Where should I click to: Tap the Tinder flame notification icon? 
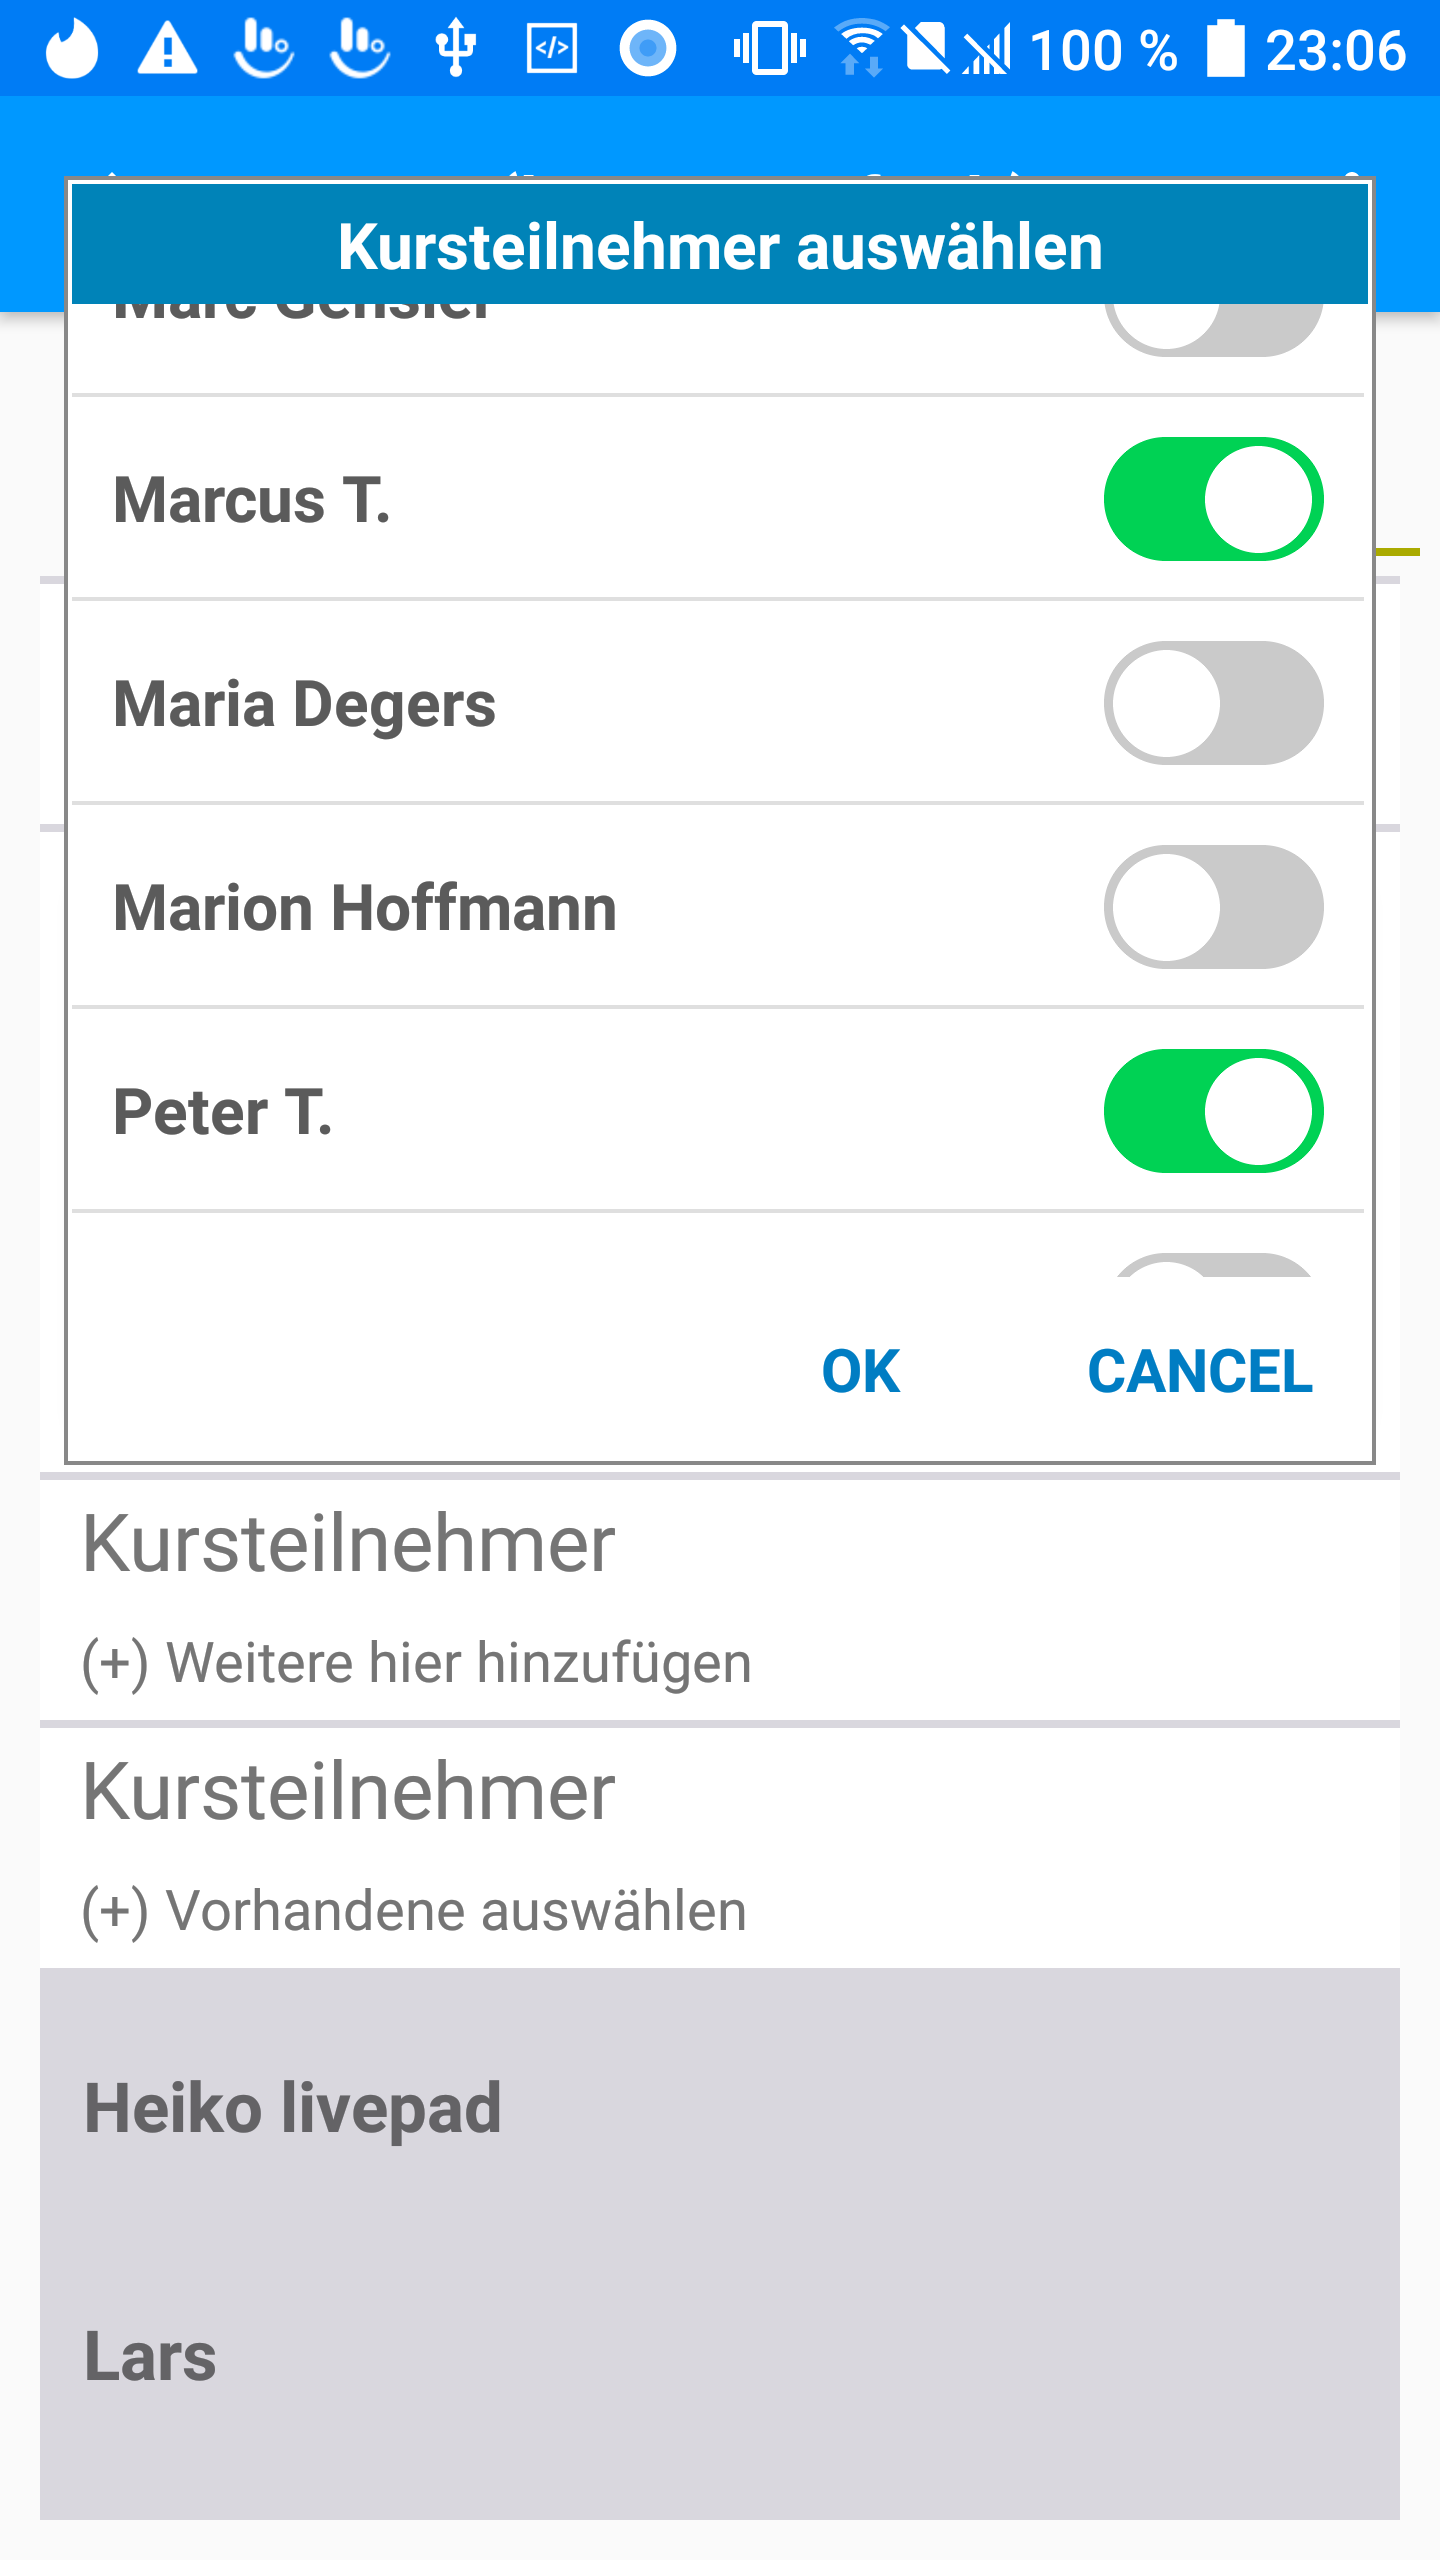point(72,48)
